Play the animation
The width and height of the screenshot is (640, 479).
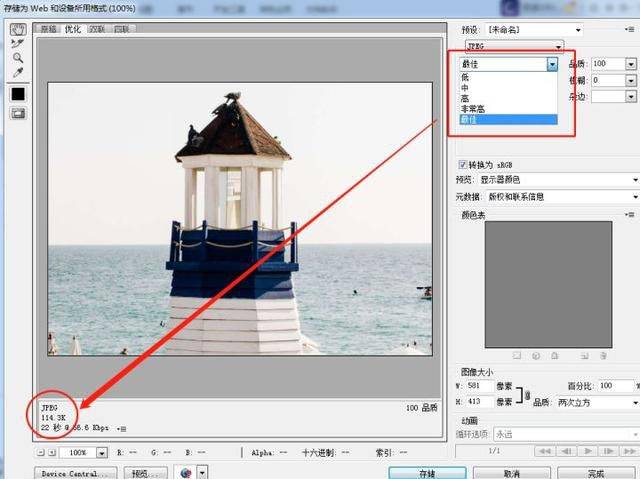(x=587, y=451)
